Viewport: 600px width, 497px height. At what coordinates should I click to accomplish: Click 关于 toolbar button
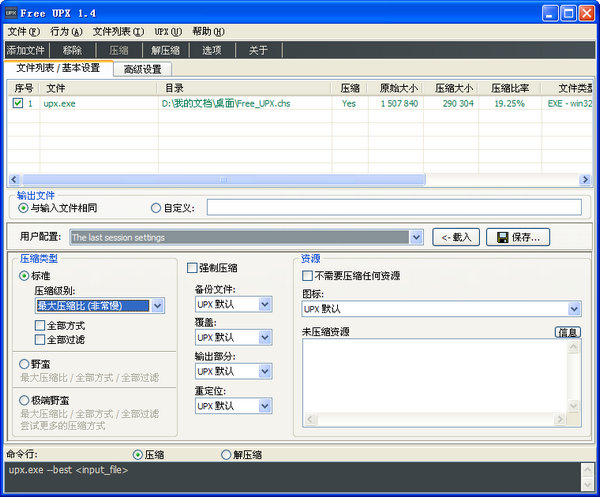(258, 50)
